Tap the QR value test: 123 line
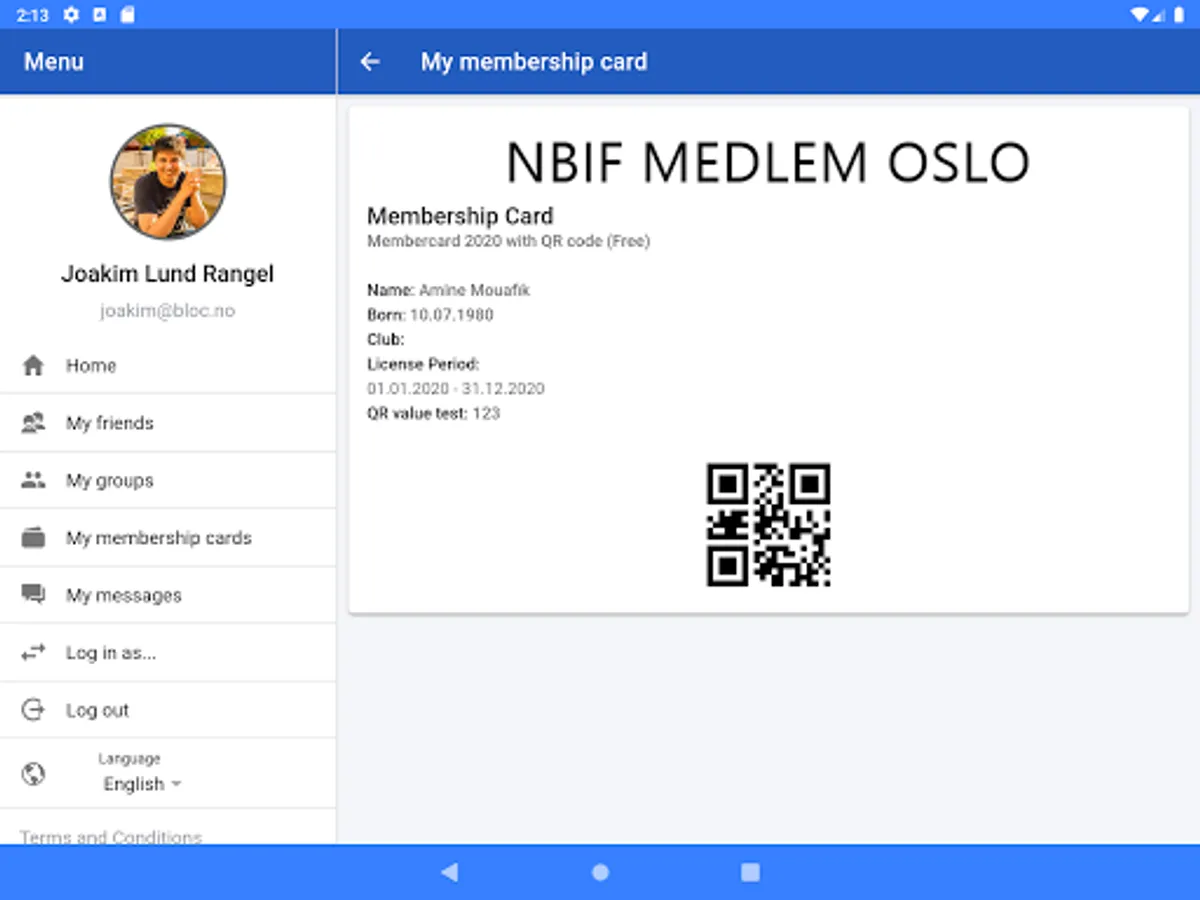The image size is (1200, 900). [433, 413]
